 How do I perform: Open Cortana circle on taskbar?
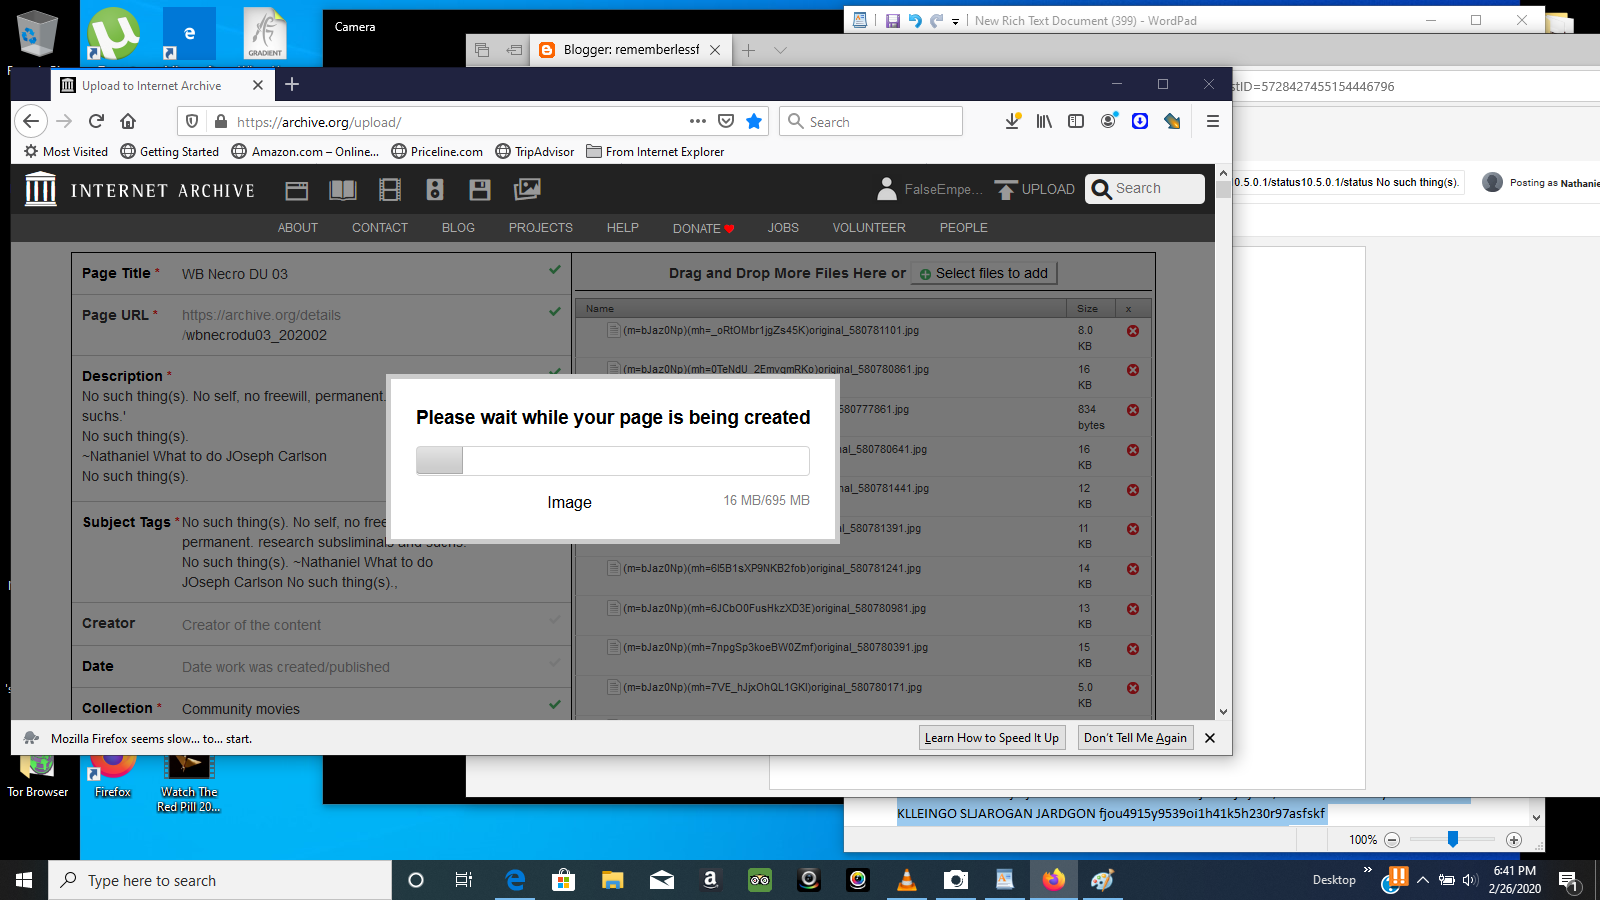(x=416, y=880)
